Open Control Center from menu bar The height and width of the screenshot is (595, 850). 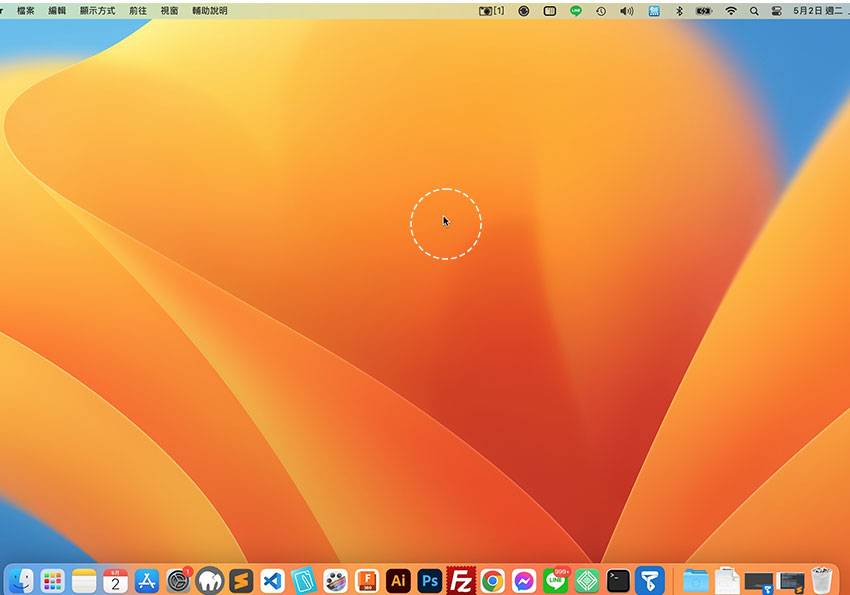(x=777, y=10)
